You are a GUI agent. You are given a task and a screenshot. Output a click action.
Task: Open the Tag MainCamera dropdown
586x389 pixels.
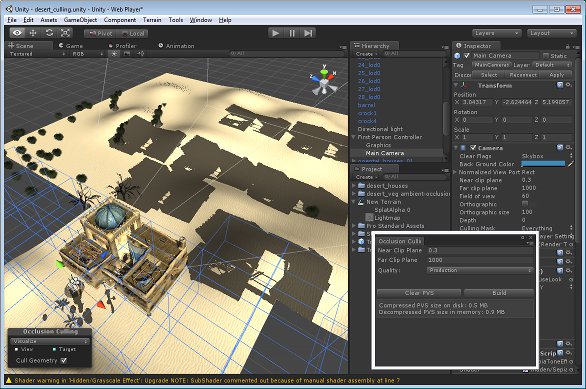(491, 65)
